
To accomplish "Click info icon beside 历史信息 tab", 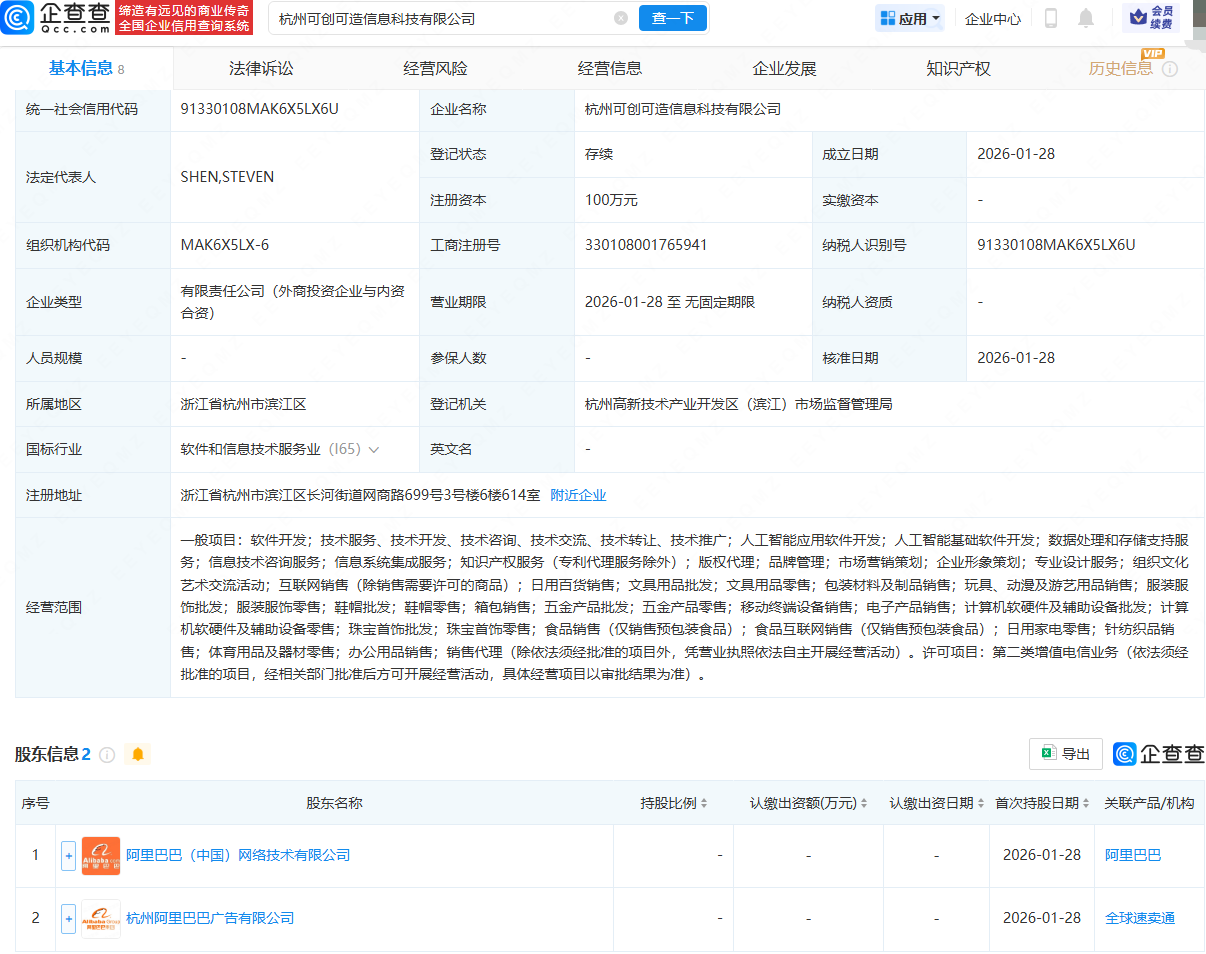I will (x=1170, y=69).
